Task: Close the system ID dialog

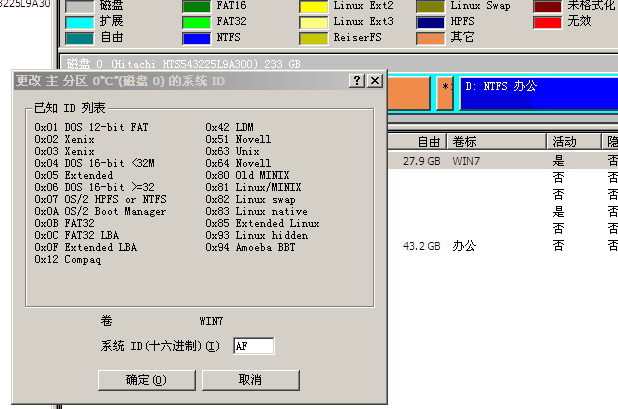Action: click(x=375, y=81)
